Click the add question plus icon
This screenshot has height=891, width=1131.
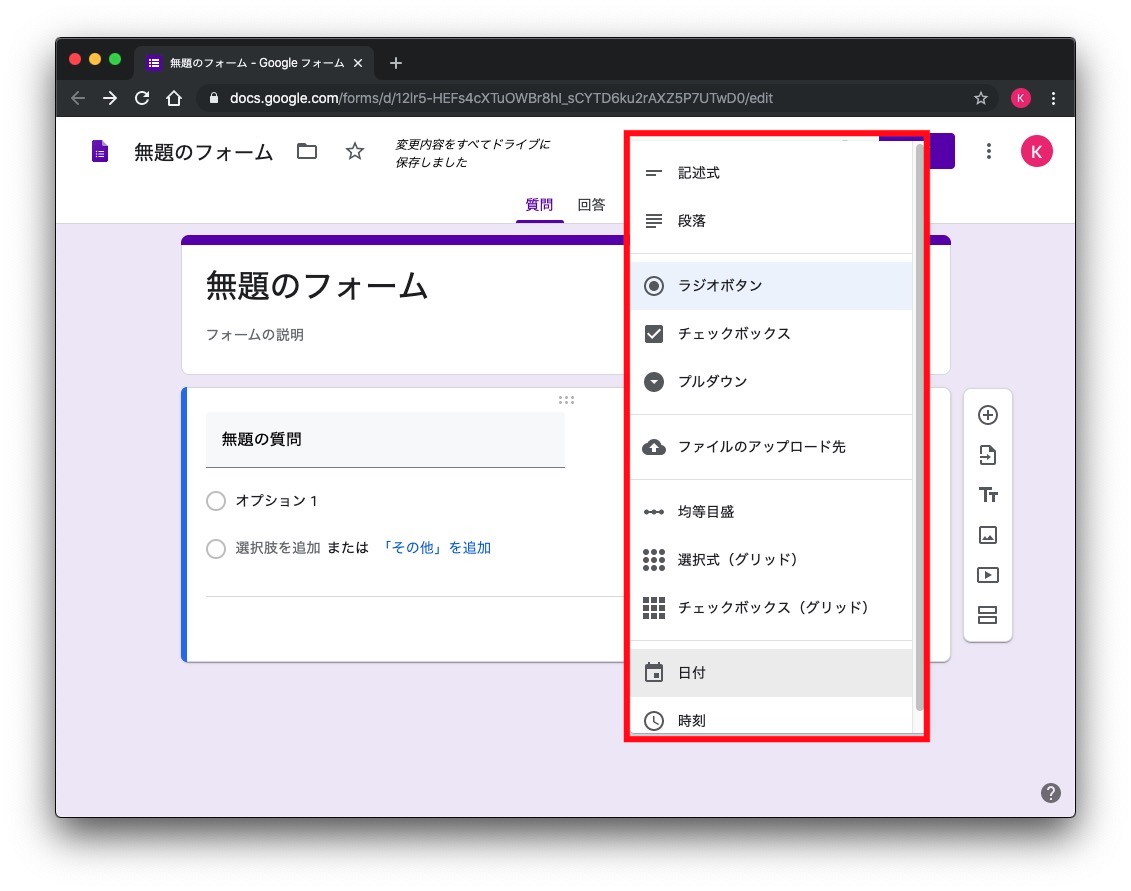coord(987,415)
